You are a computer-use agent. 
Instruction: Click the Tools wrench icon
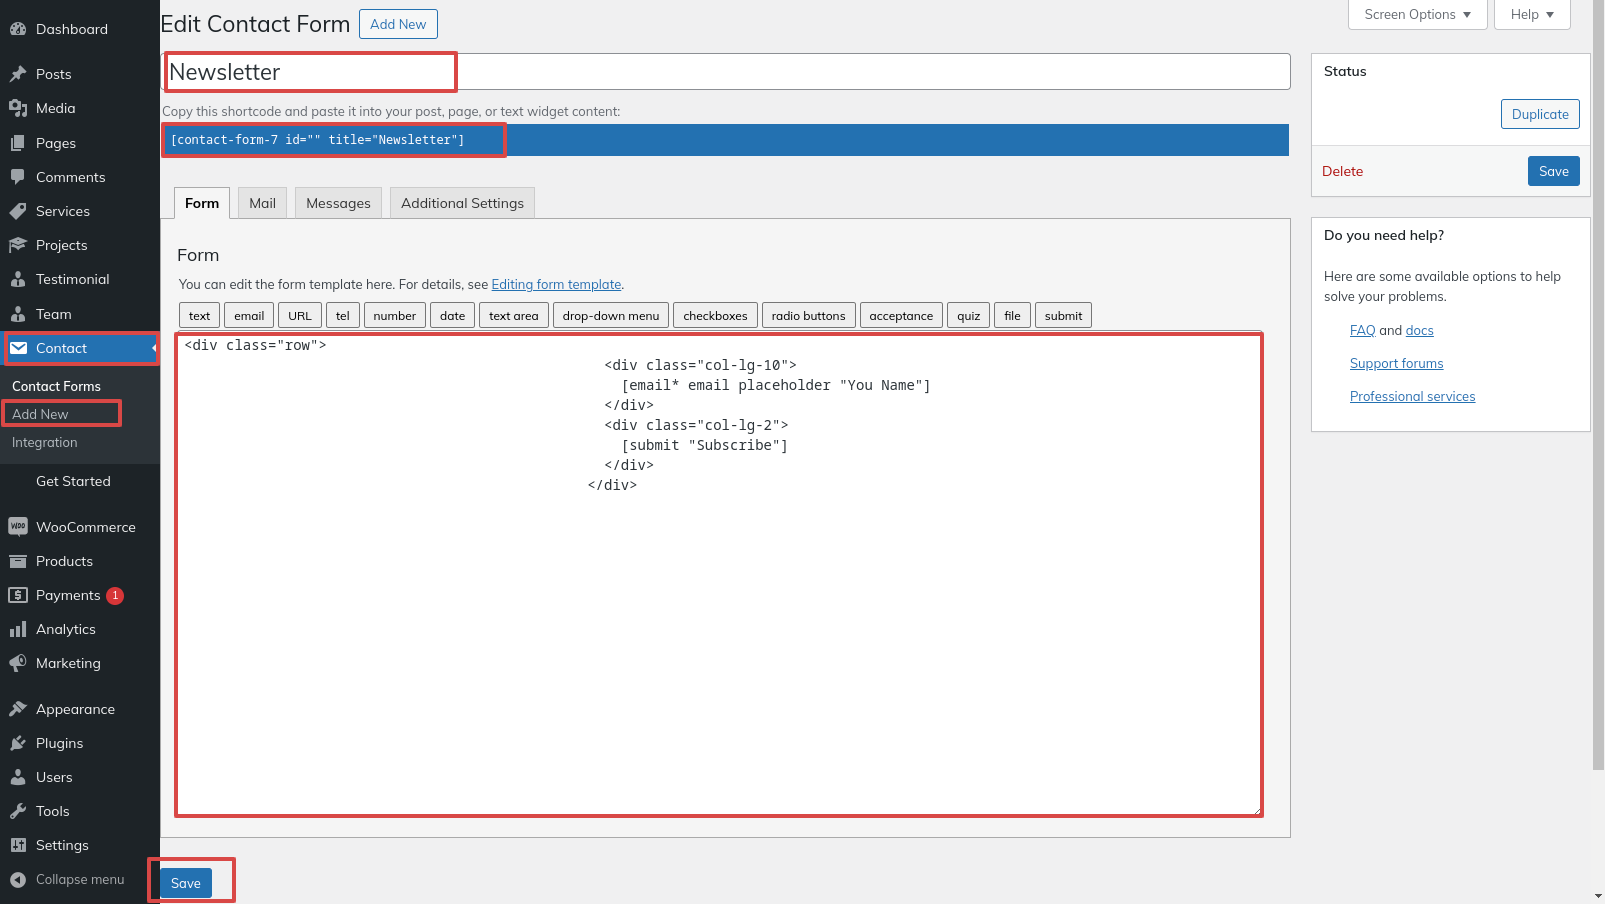tap(18, 811)
